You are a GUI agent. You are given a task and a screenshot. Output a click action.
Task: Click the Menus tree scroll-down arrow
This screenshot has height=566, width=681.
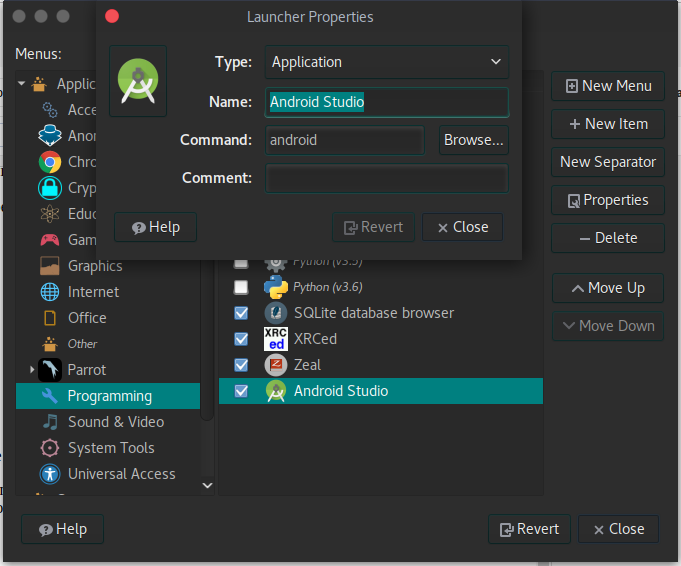coord(208,485)
